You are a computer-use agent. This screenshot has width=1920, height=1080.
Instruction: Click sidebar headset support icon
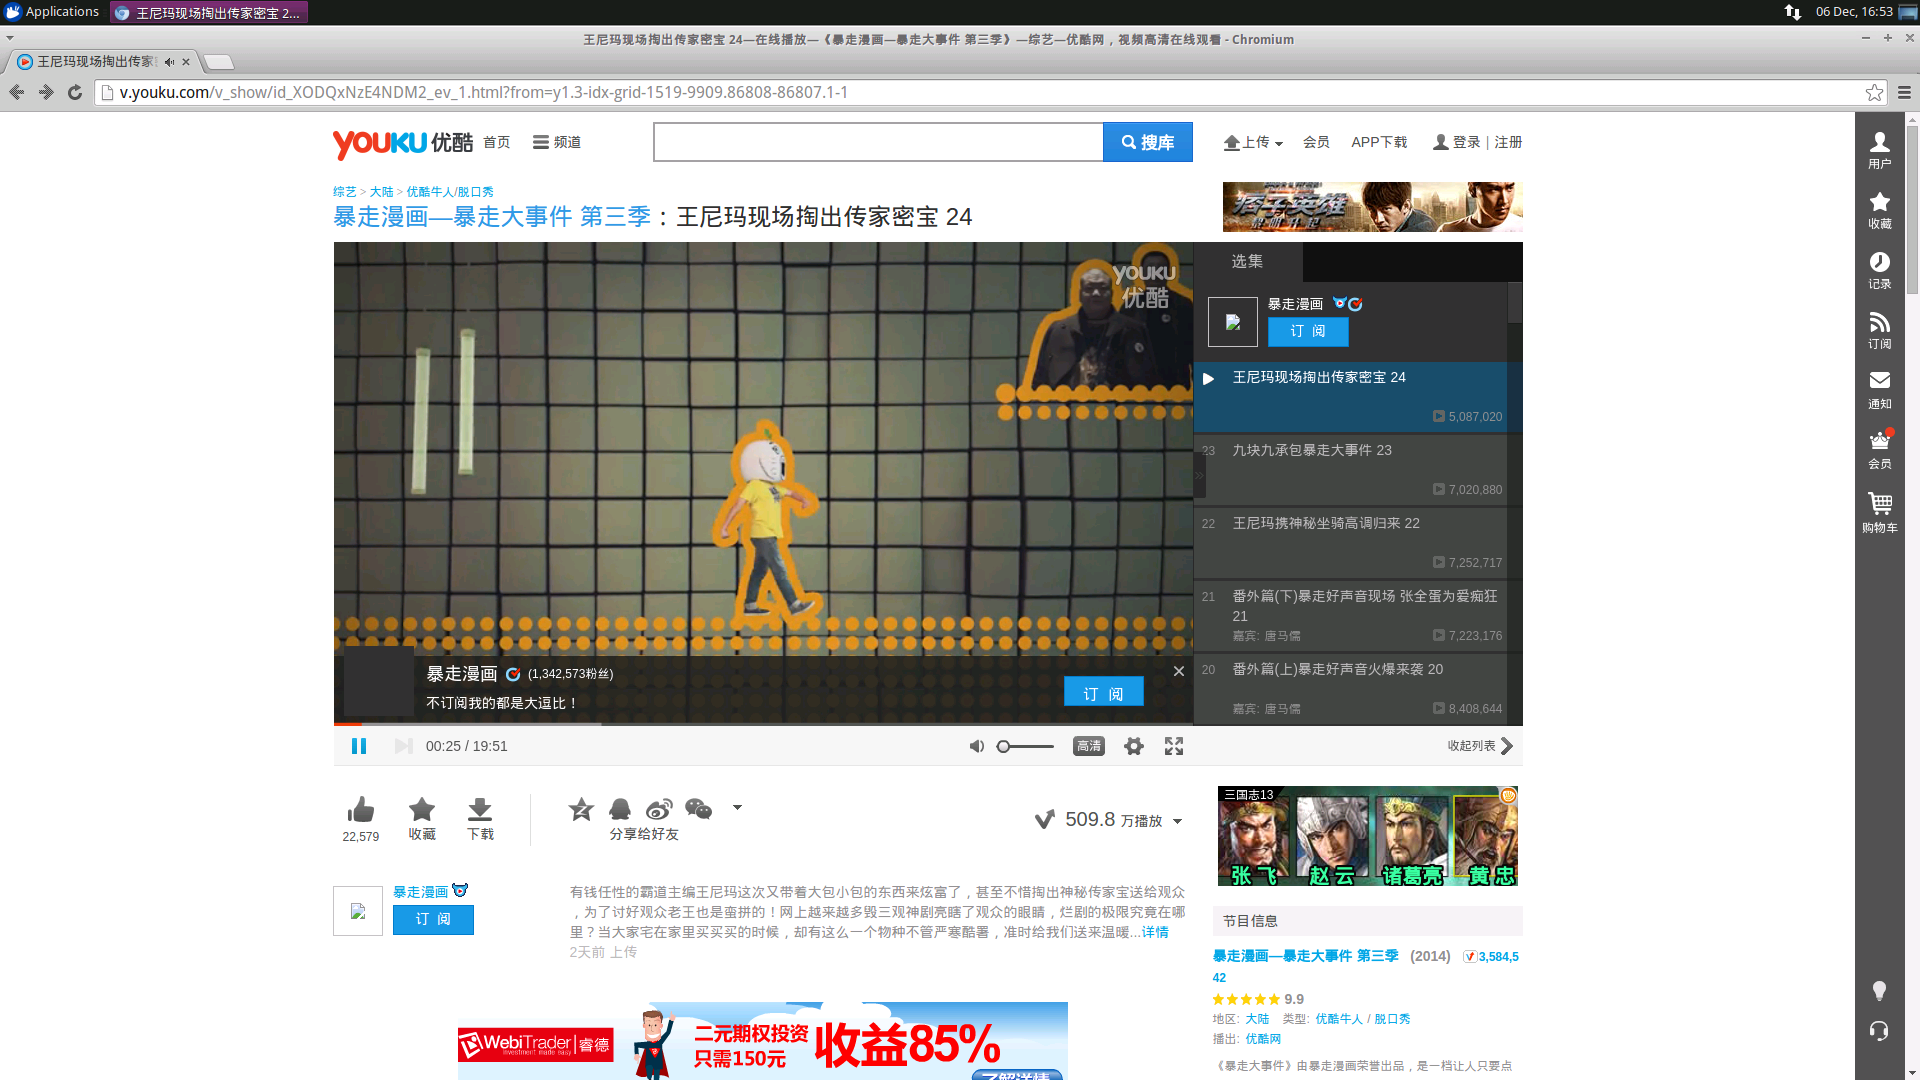tap(1880, 1031)
